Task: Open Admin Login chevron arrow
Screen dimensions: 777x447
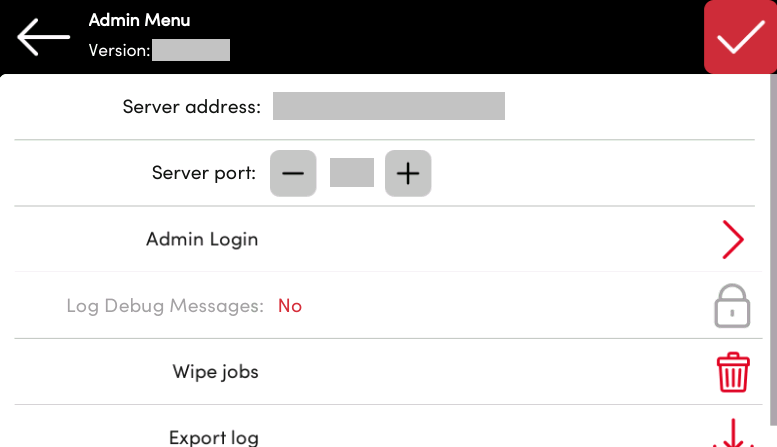Action: click(x=733, y=240)
